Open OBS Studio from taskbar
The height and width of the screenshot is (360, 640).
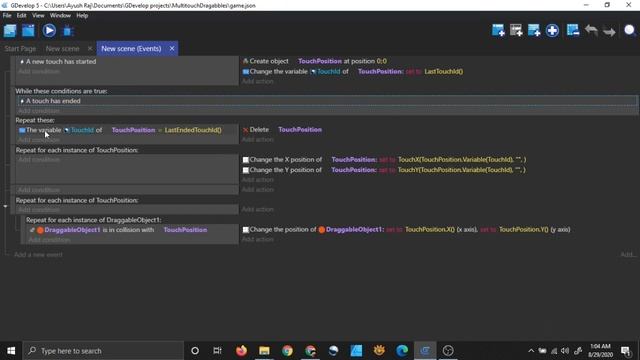pyautogui.click(x=448, y=351)
